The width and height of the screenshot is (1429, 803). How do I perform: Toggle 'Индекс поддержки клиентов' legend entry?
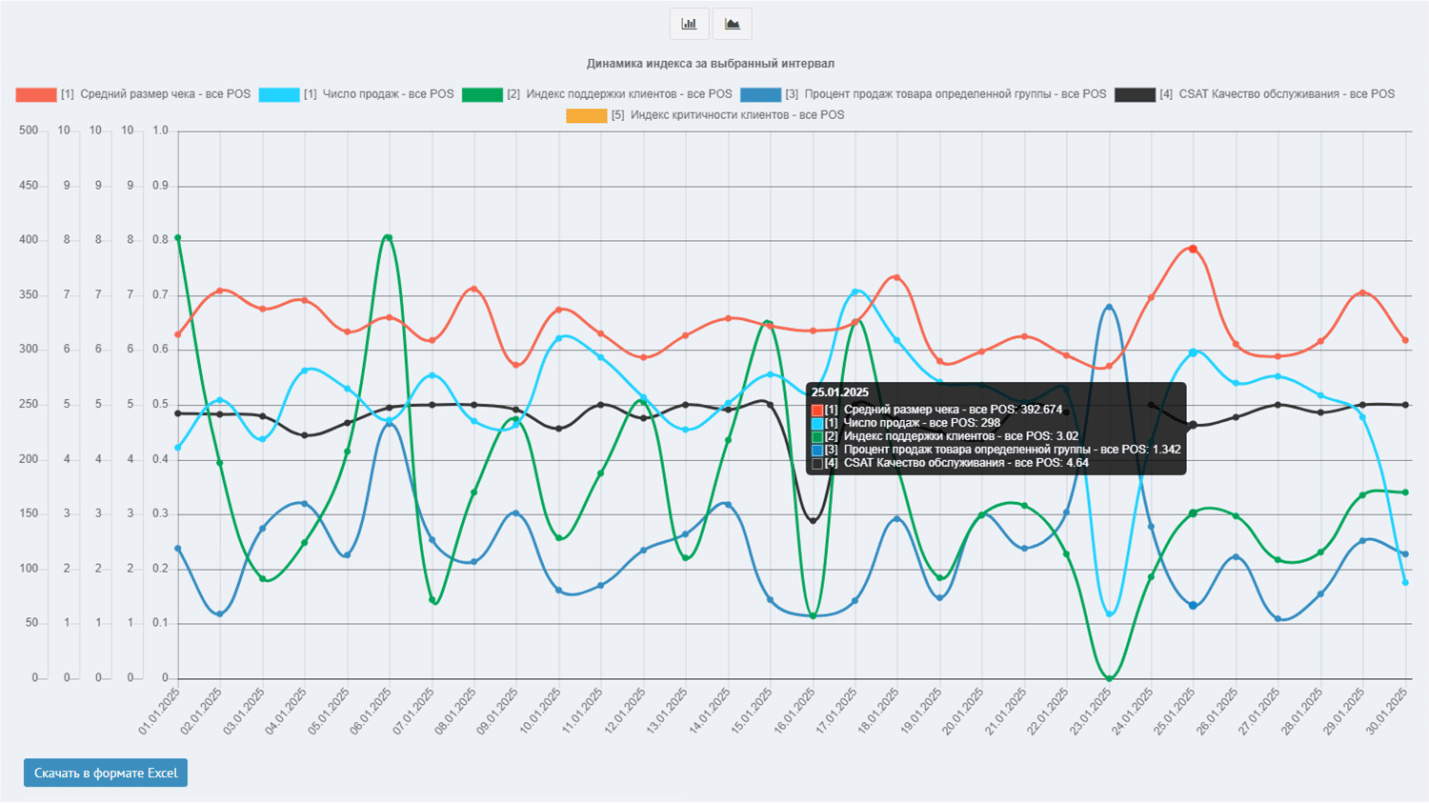(x=619, y=94)
